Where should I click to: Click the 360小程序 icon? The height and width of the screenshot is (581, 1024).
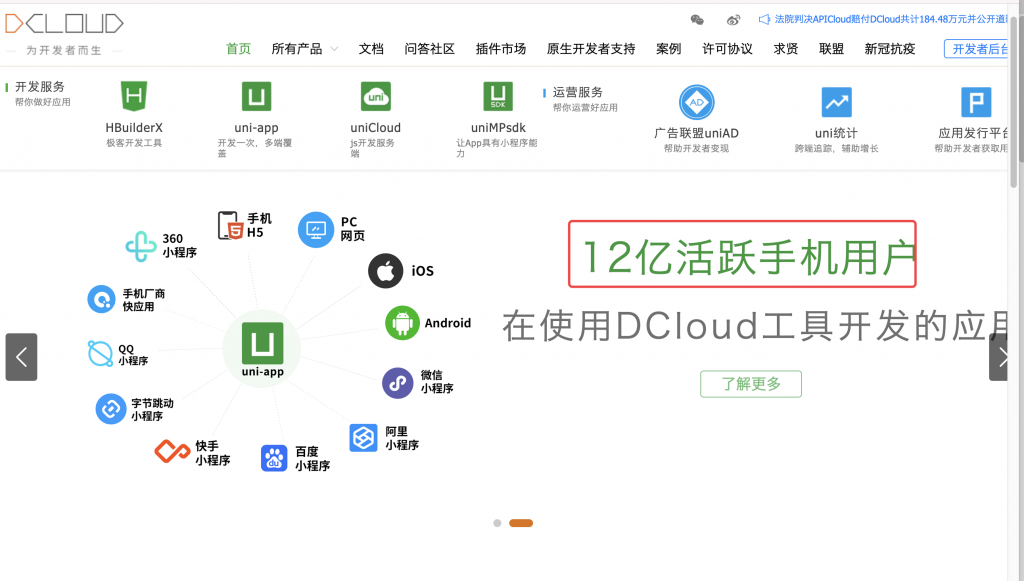(x=140, y=246)
